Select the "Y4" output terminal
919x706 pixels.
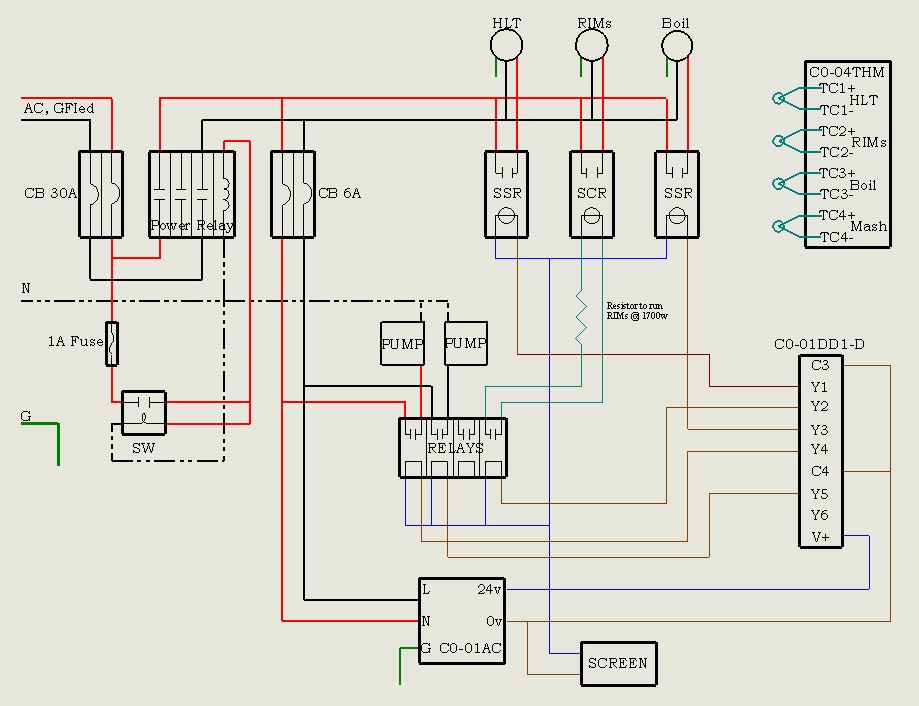coord(819,449)
